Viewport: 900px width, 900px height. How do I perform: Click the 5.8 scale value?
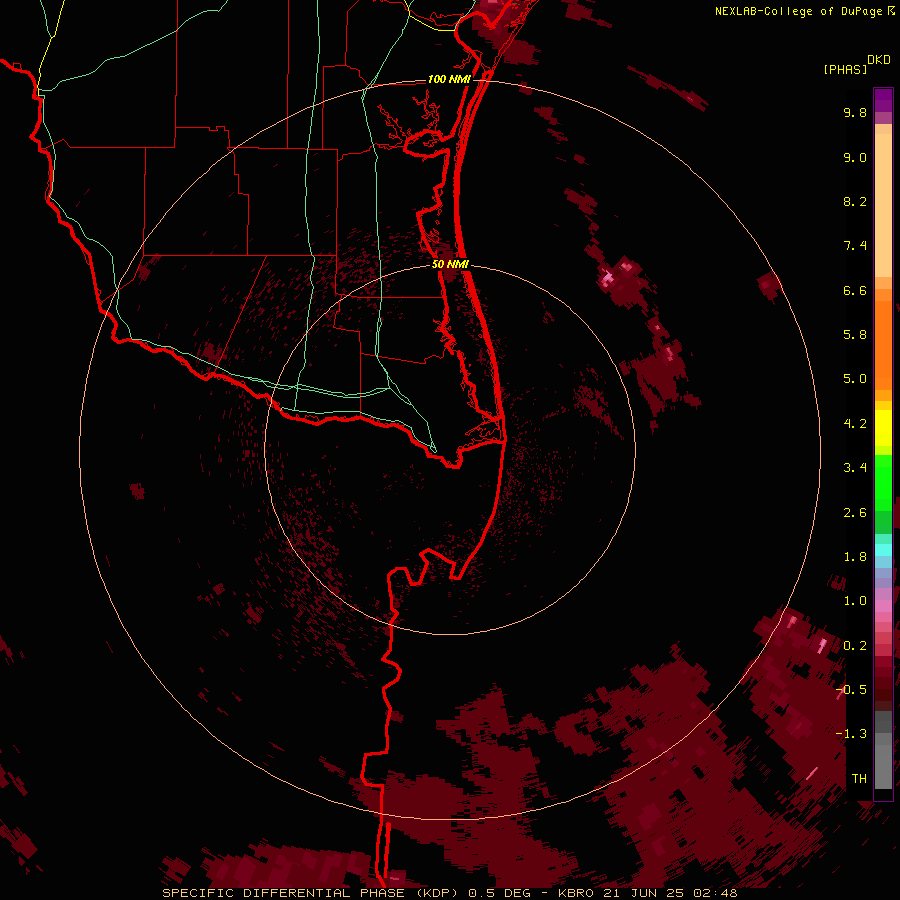click(855, 335)
